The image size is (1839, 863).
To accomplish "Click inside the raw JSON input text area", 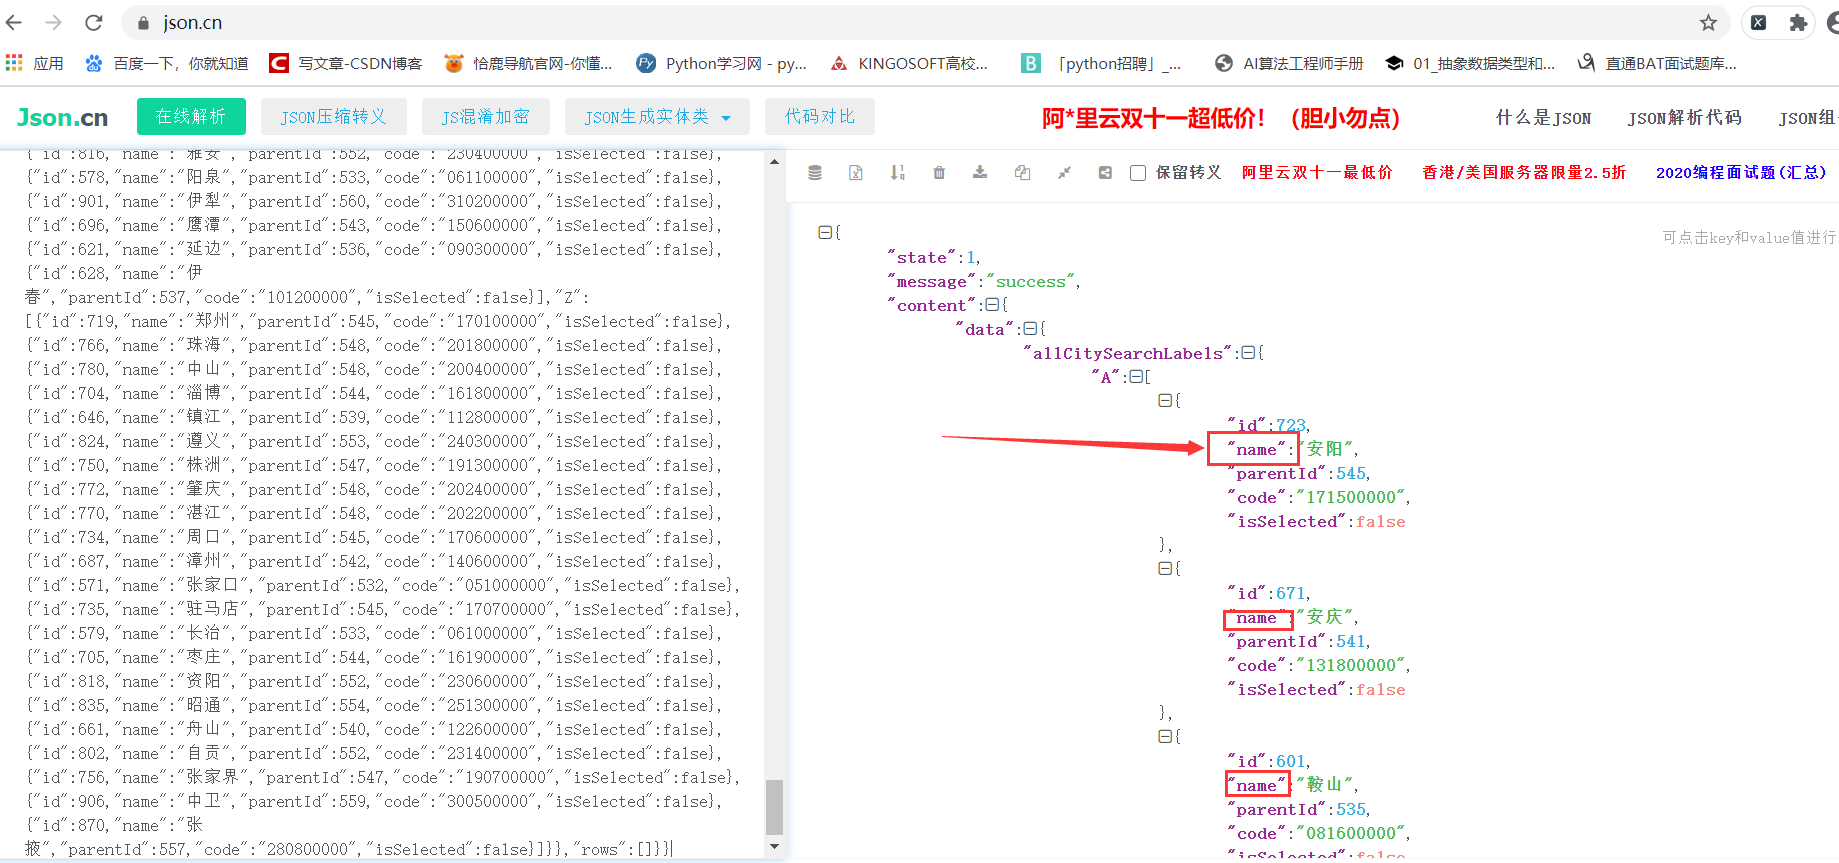I will pyautogui.click(x=382, y=503).
